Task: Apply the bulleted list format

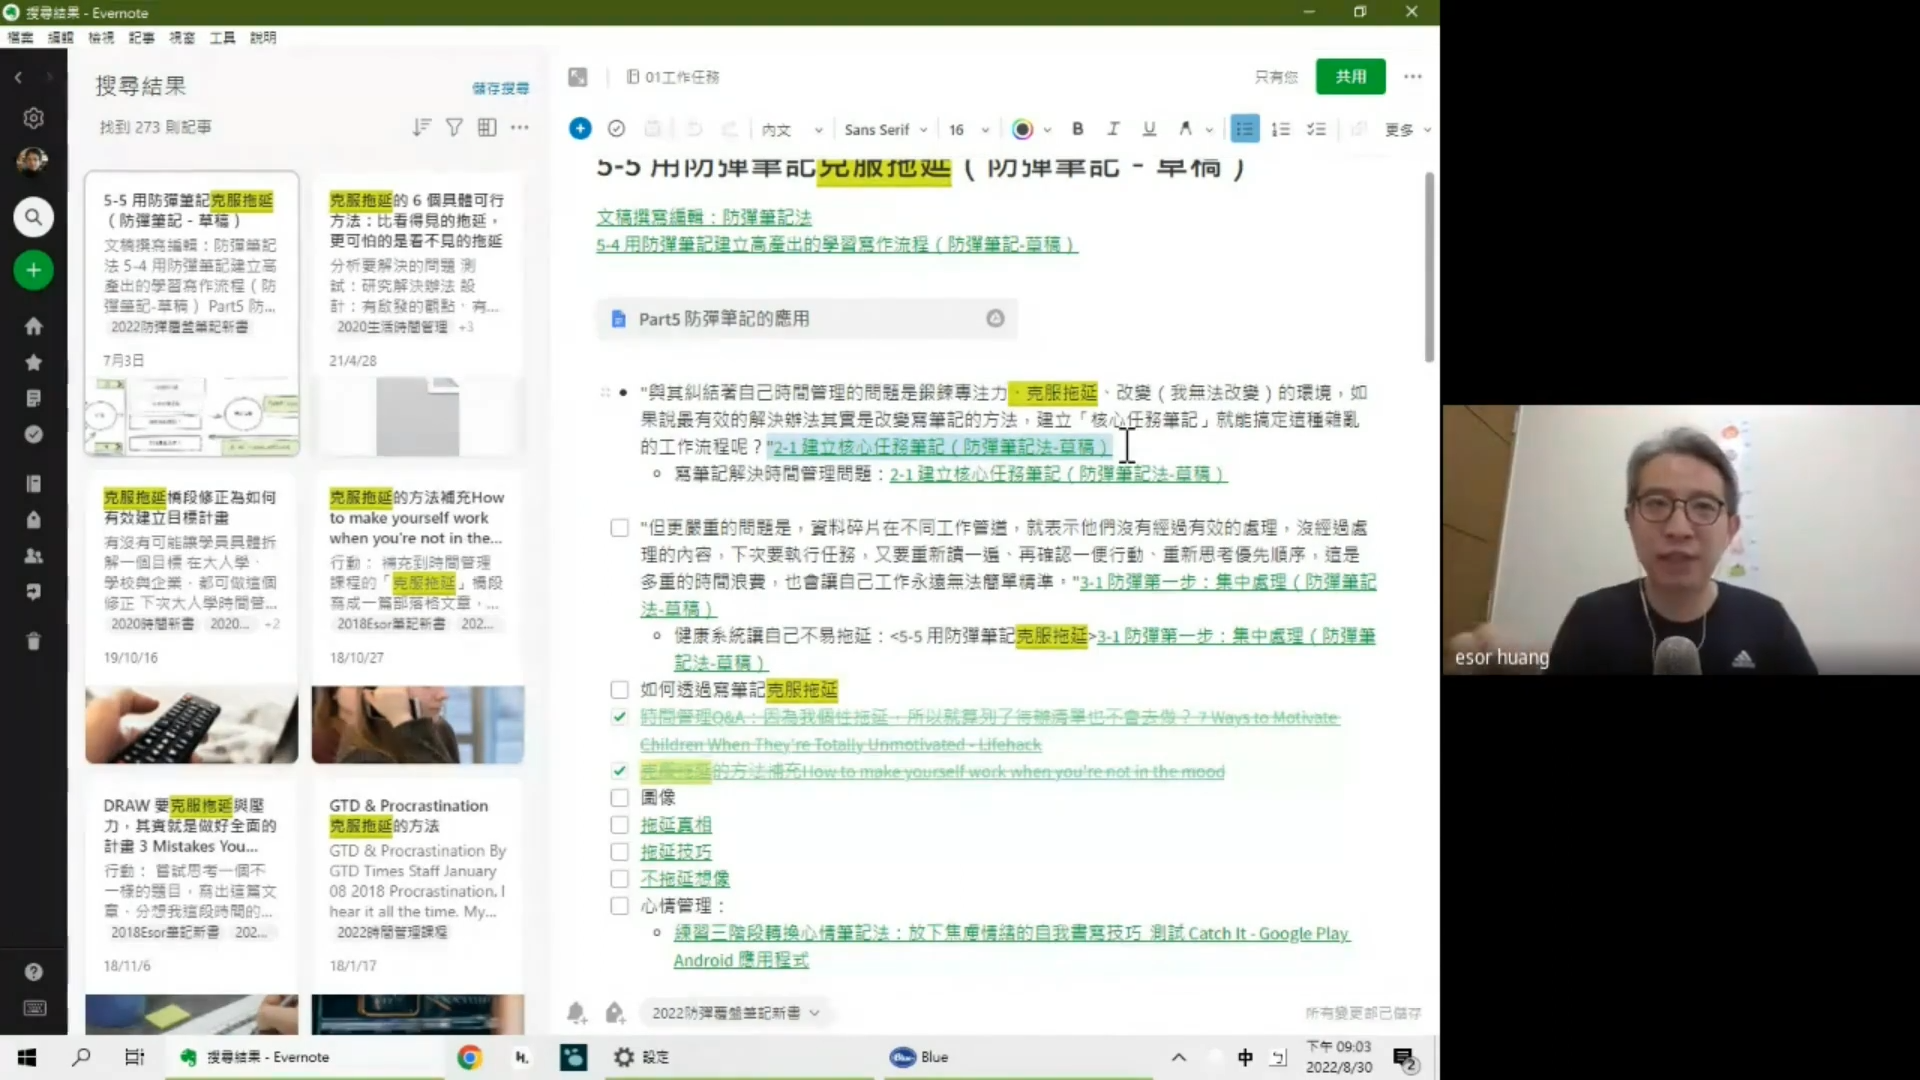Action: [1244, 129]
